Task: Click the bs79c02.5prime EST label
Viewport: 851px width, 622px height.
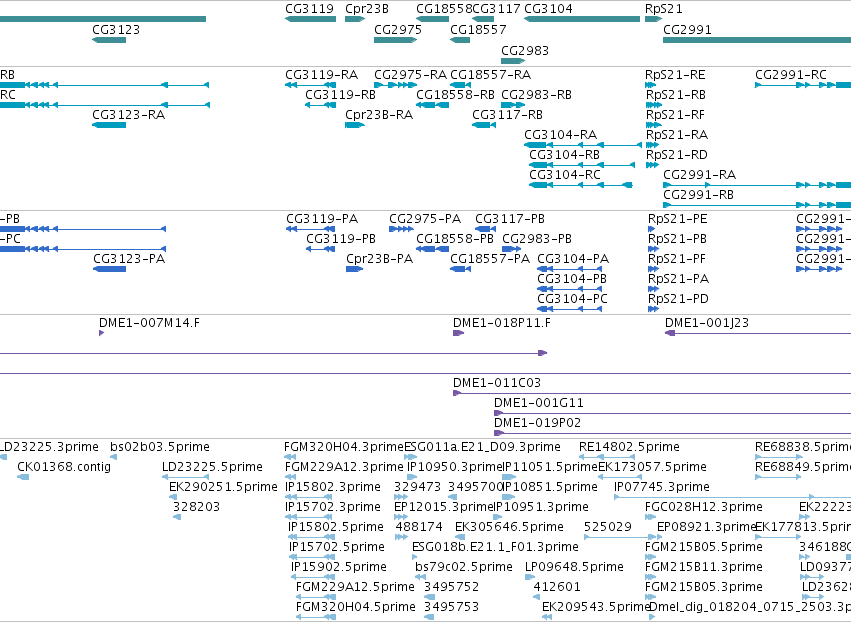Action: [x=464, y=567]
